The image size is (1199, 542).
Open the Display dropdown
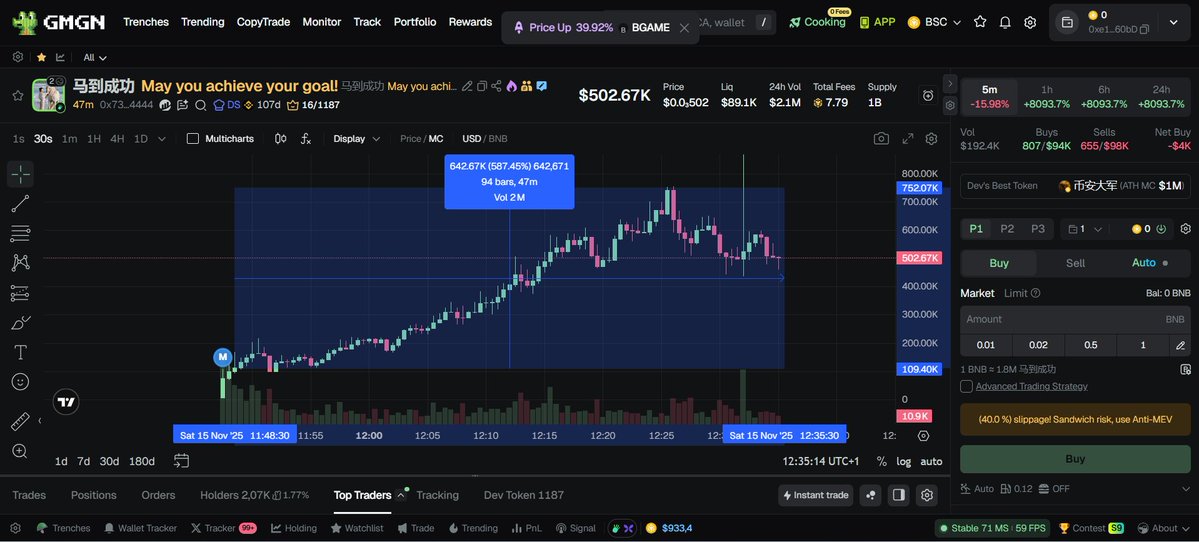point(356,138)
